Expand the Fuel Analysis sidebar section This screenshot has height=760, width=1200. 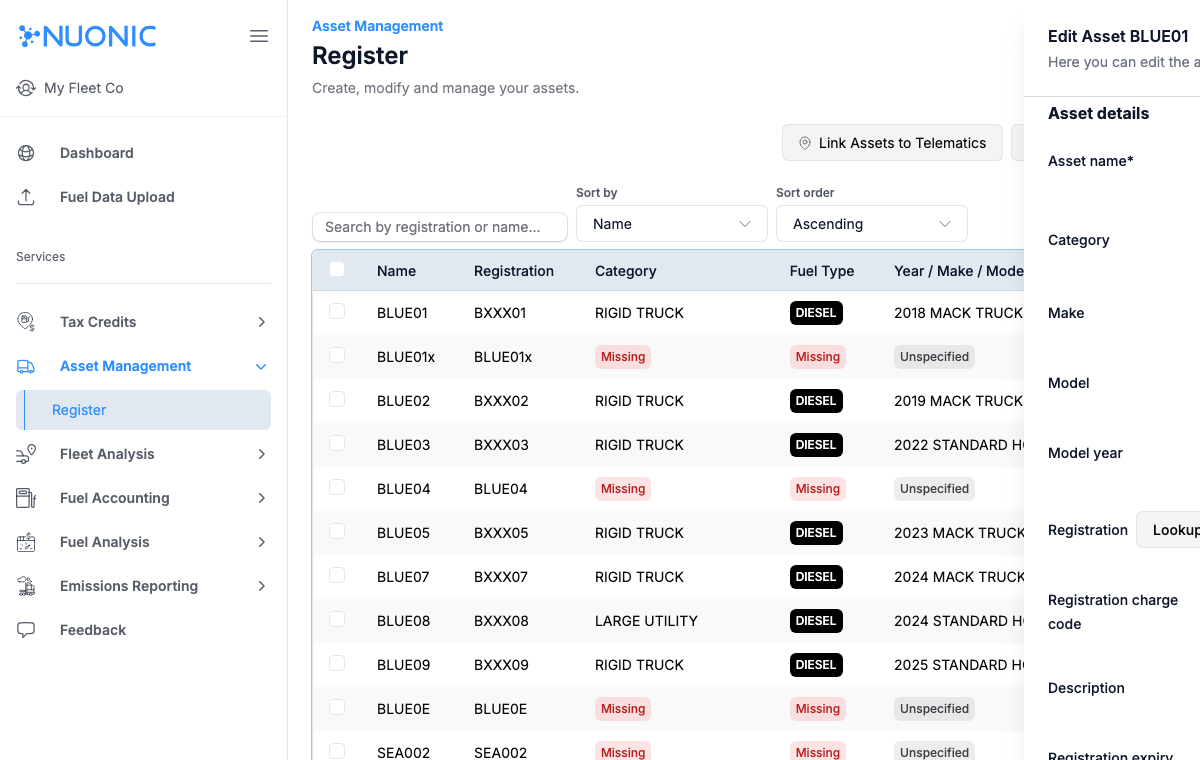(x=260, y=541)
